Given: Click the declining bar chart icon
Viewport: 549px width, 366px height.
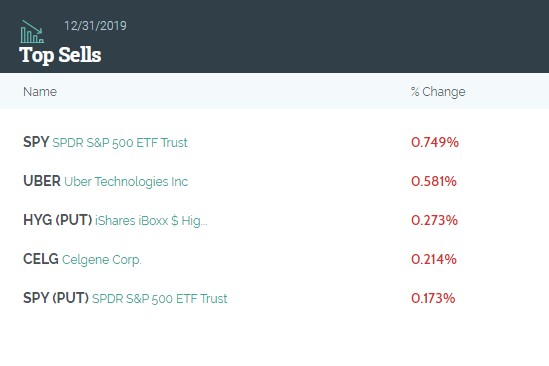Looking at the screenshot, I should (x=32, y=32).
